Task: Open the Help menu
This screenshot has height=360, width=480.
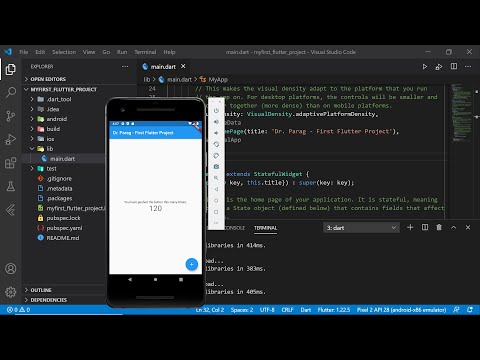Action: tap(169, 52)
